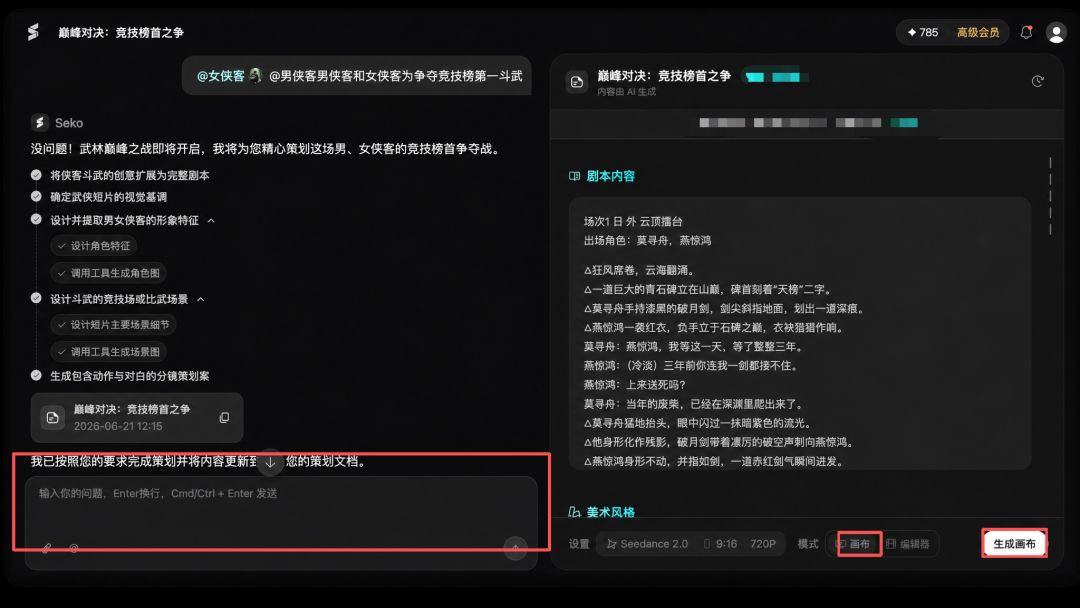Click the 785 credits star indicator
The image size is (1080, 608).
click(923, 32)
